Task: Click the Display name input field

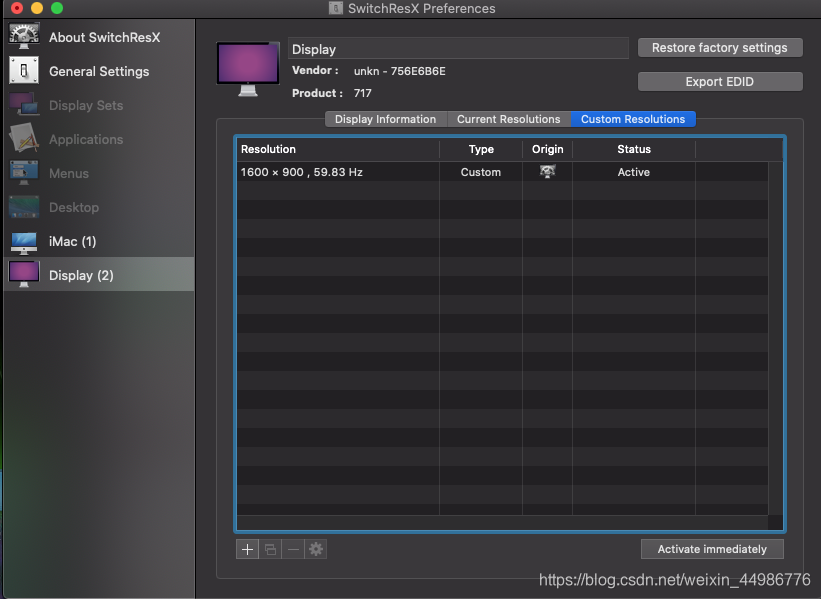Action: pos(458,49)
